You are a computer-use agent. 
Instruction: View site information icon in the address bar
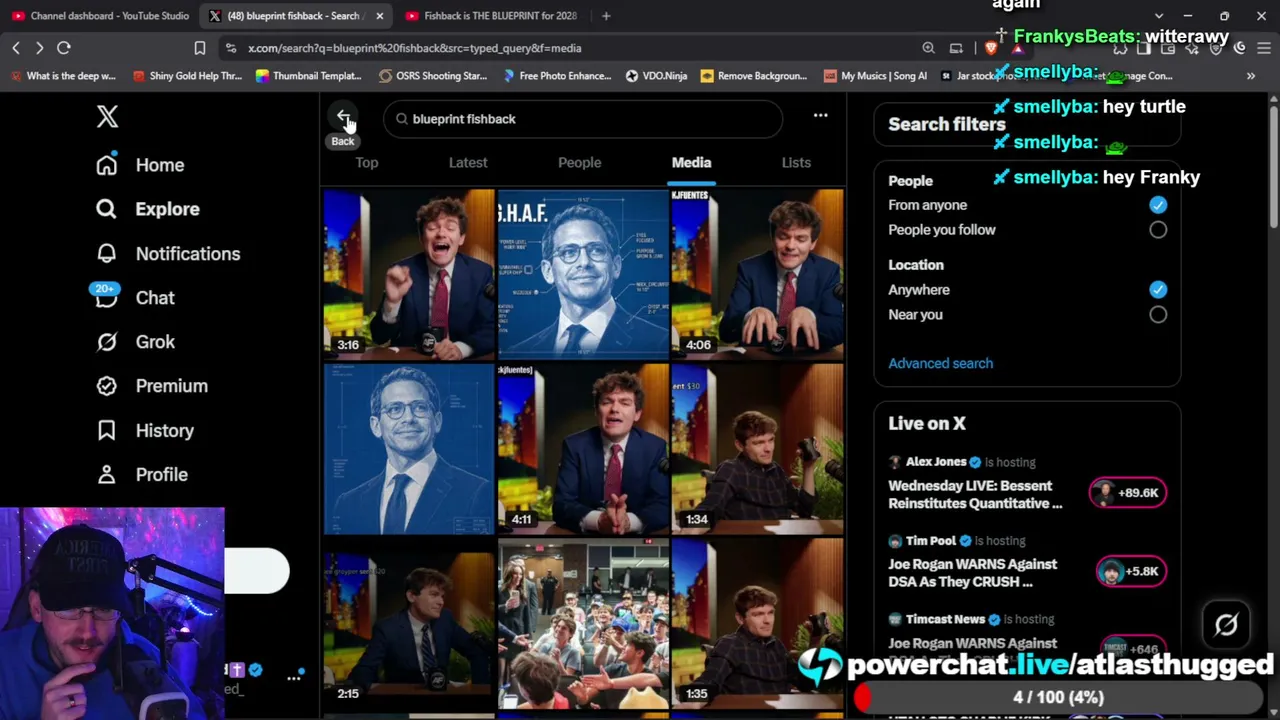[x=231, y=48]
